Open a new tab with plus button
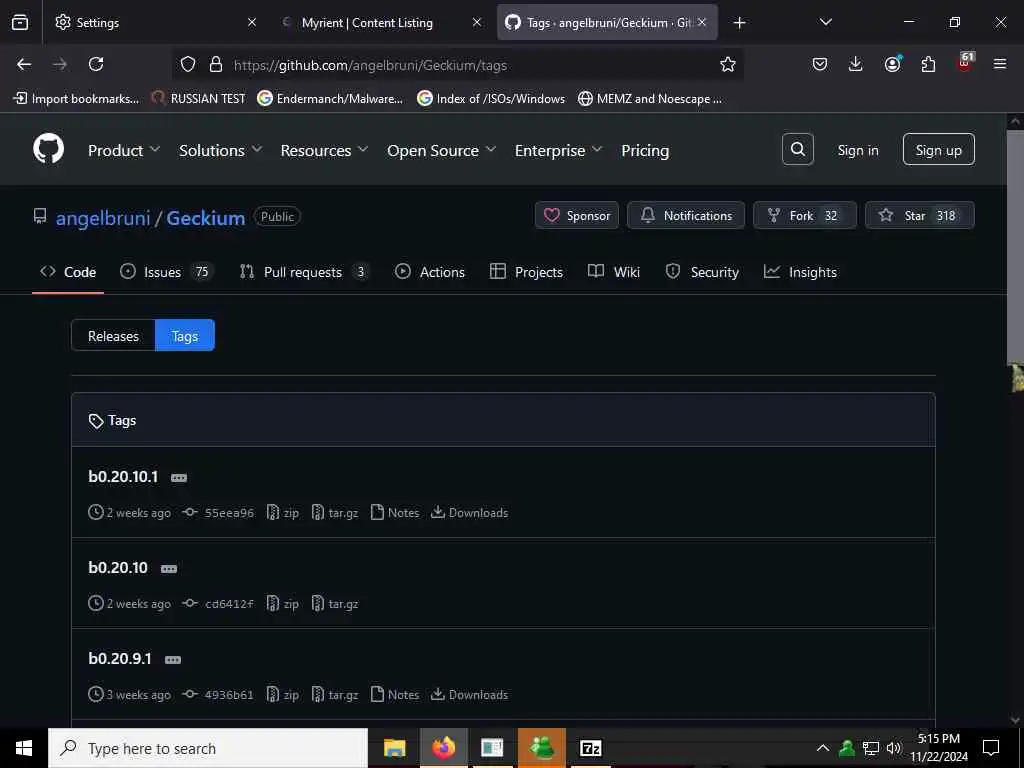This screenshot has width=1024, height=768. (x=739, y=23)
